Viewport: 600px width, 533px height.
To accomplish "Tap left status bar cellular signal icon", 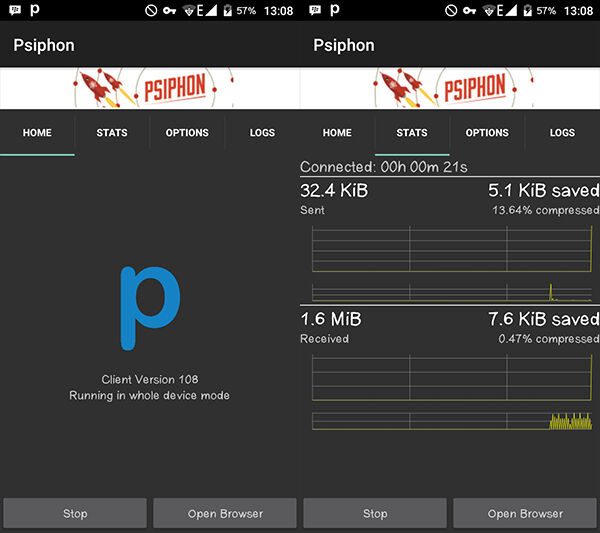I will point(210,10).
